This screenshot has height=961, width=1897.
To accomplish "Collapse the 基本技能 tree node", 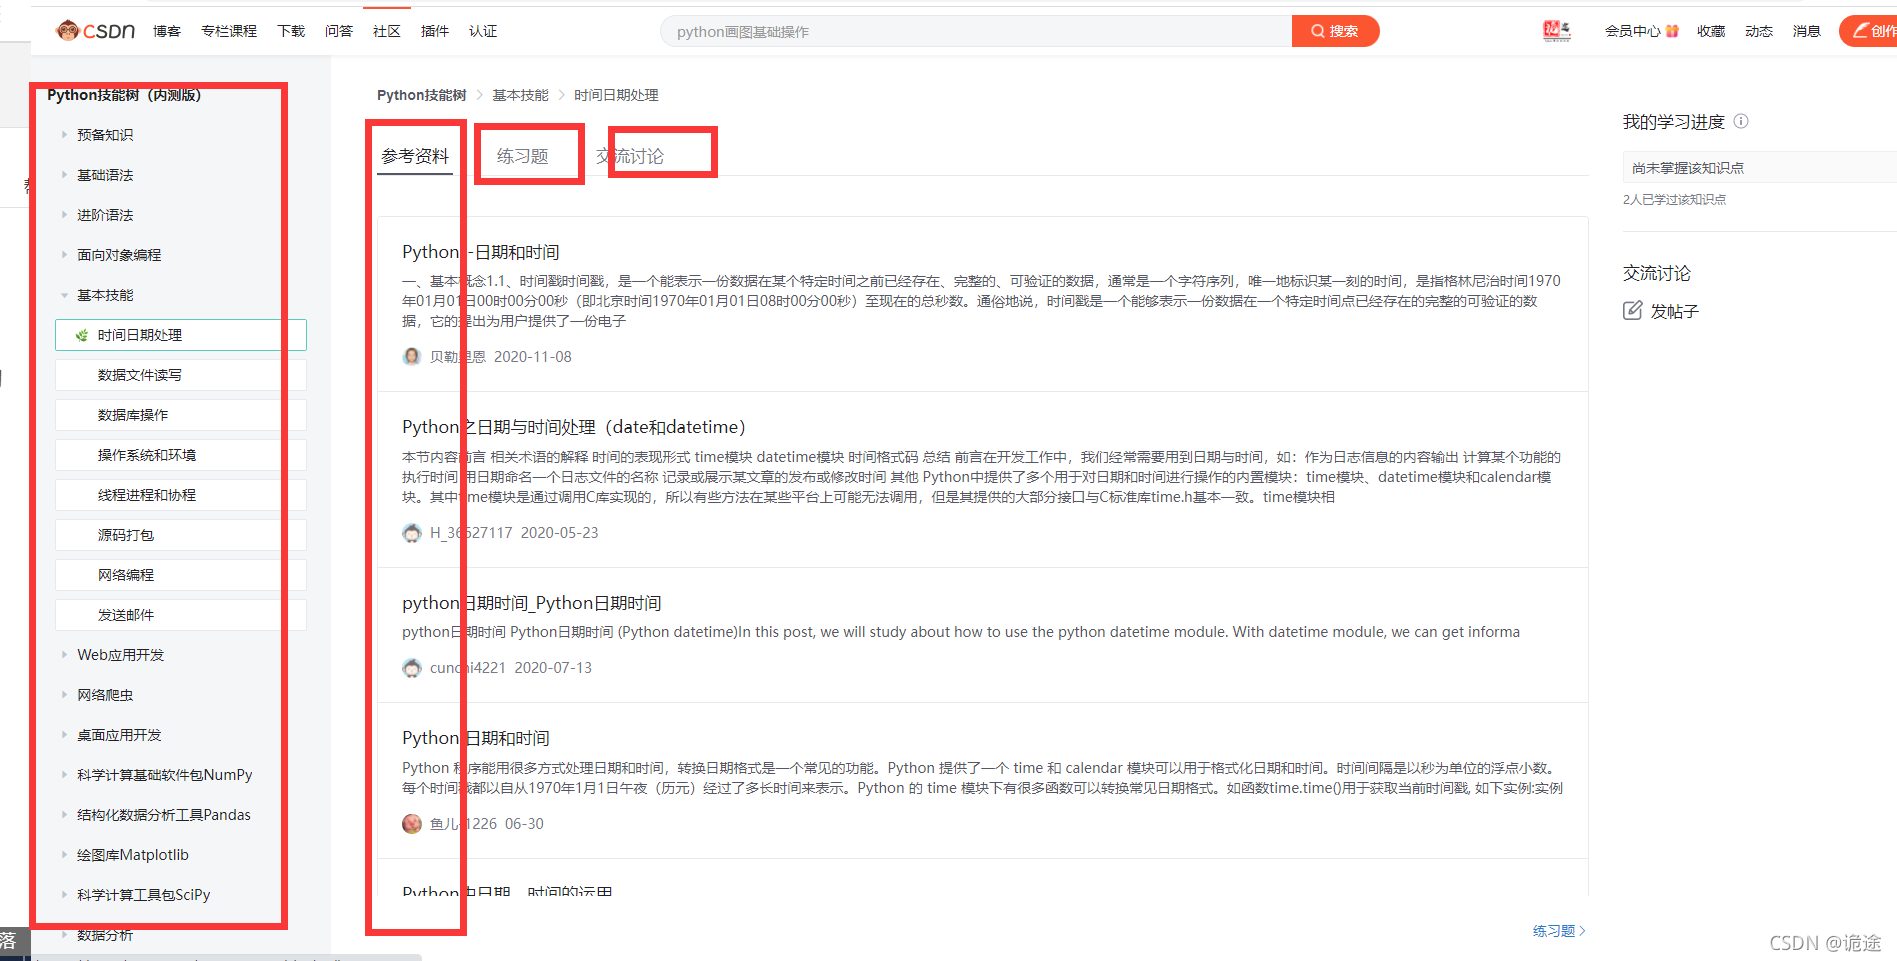I will pyautogui.click(x=64, y=294).
